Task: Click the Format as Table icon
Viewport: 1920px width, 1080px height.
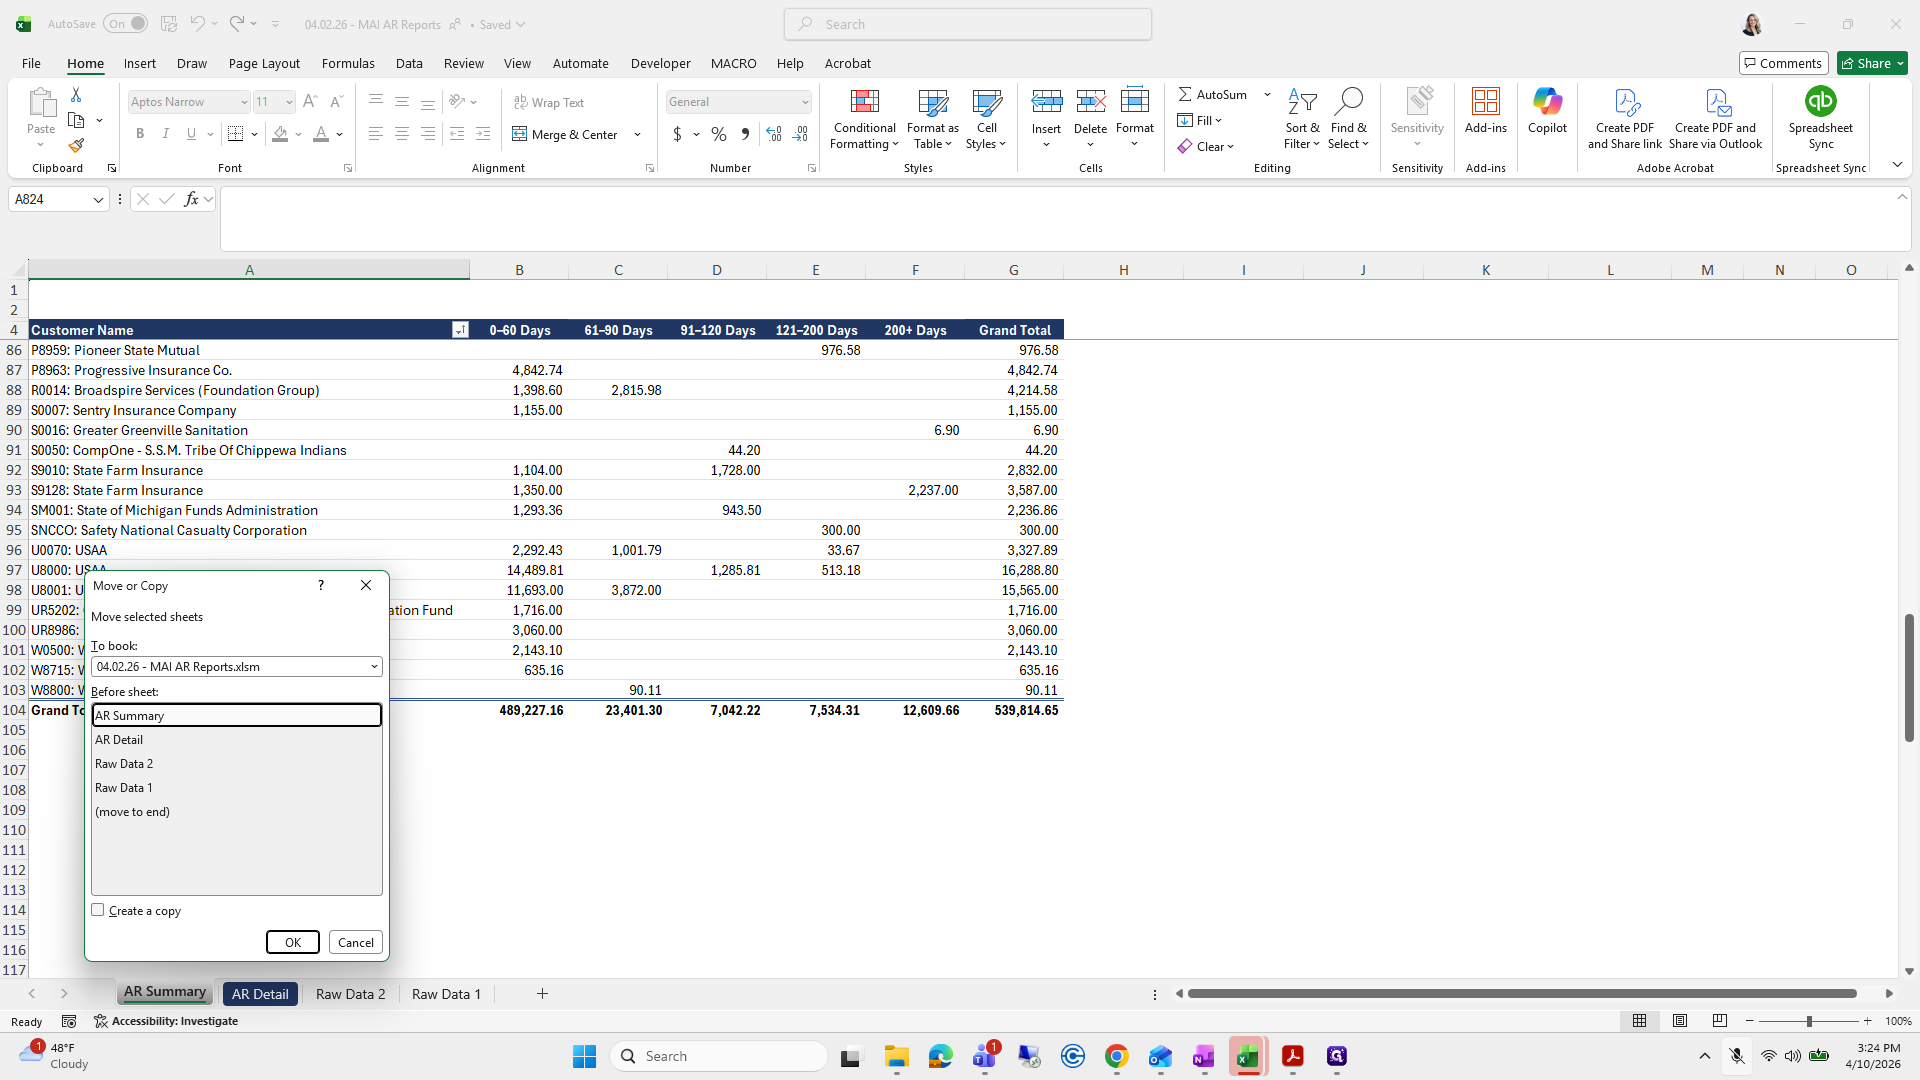Action: (x=932, y=102)
